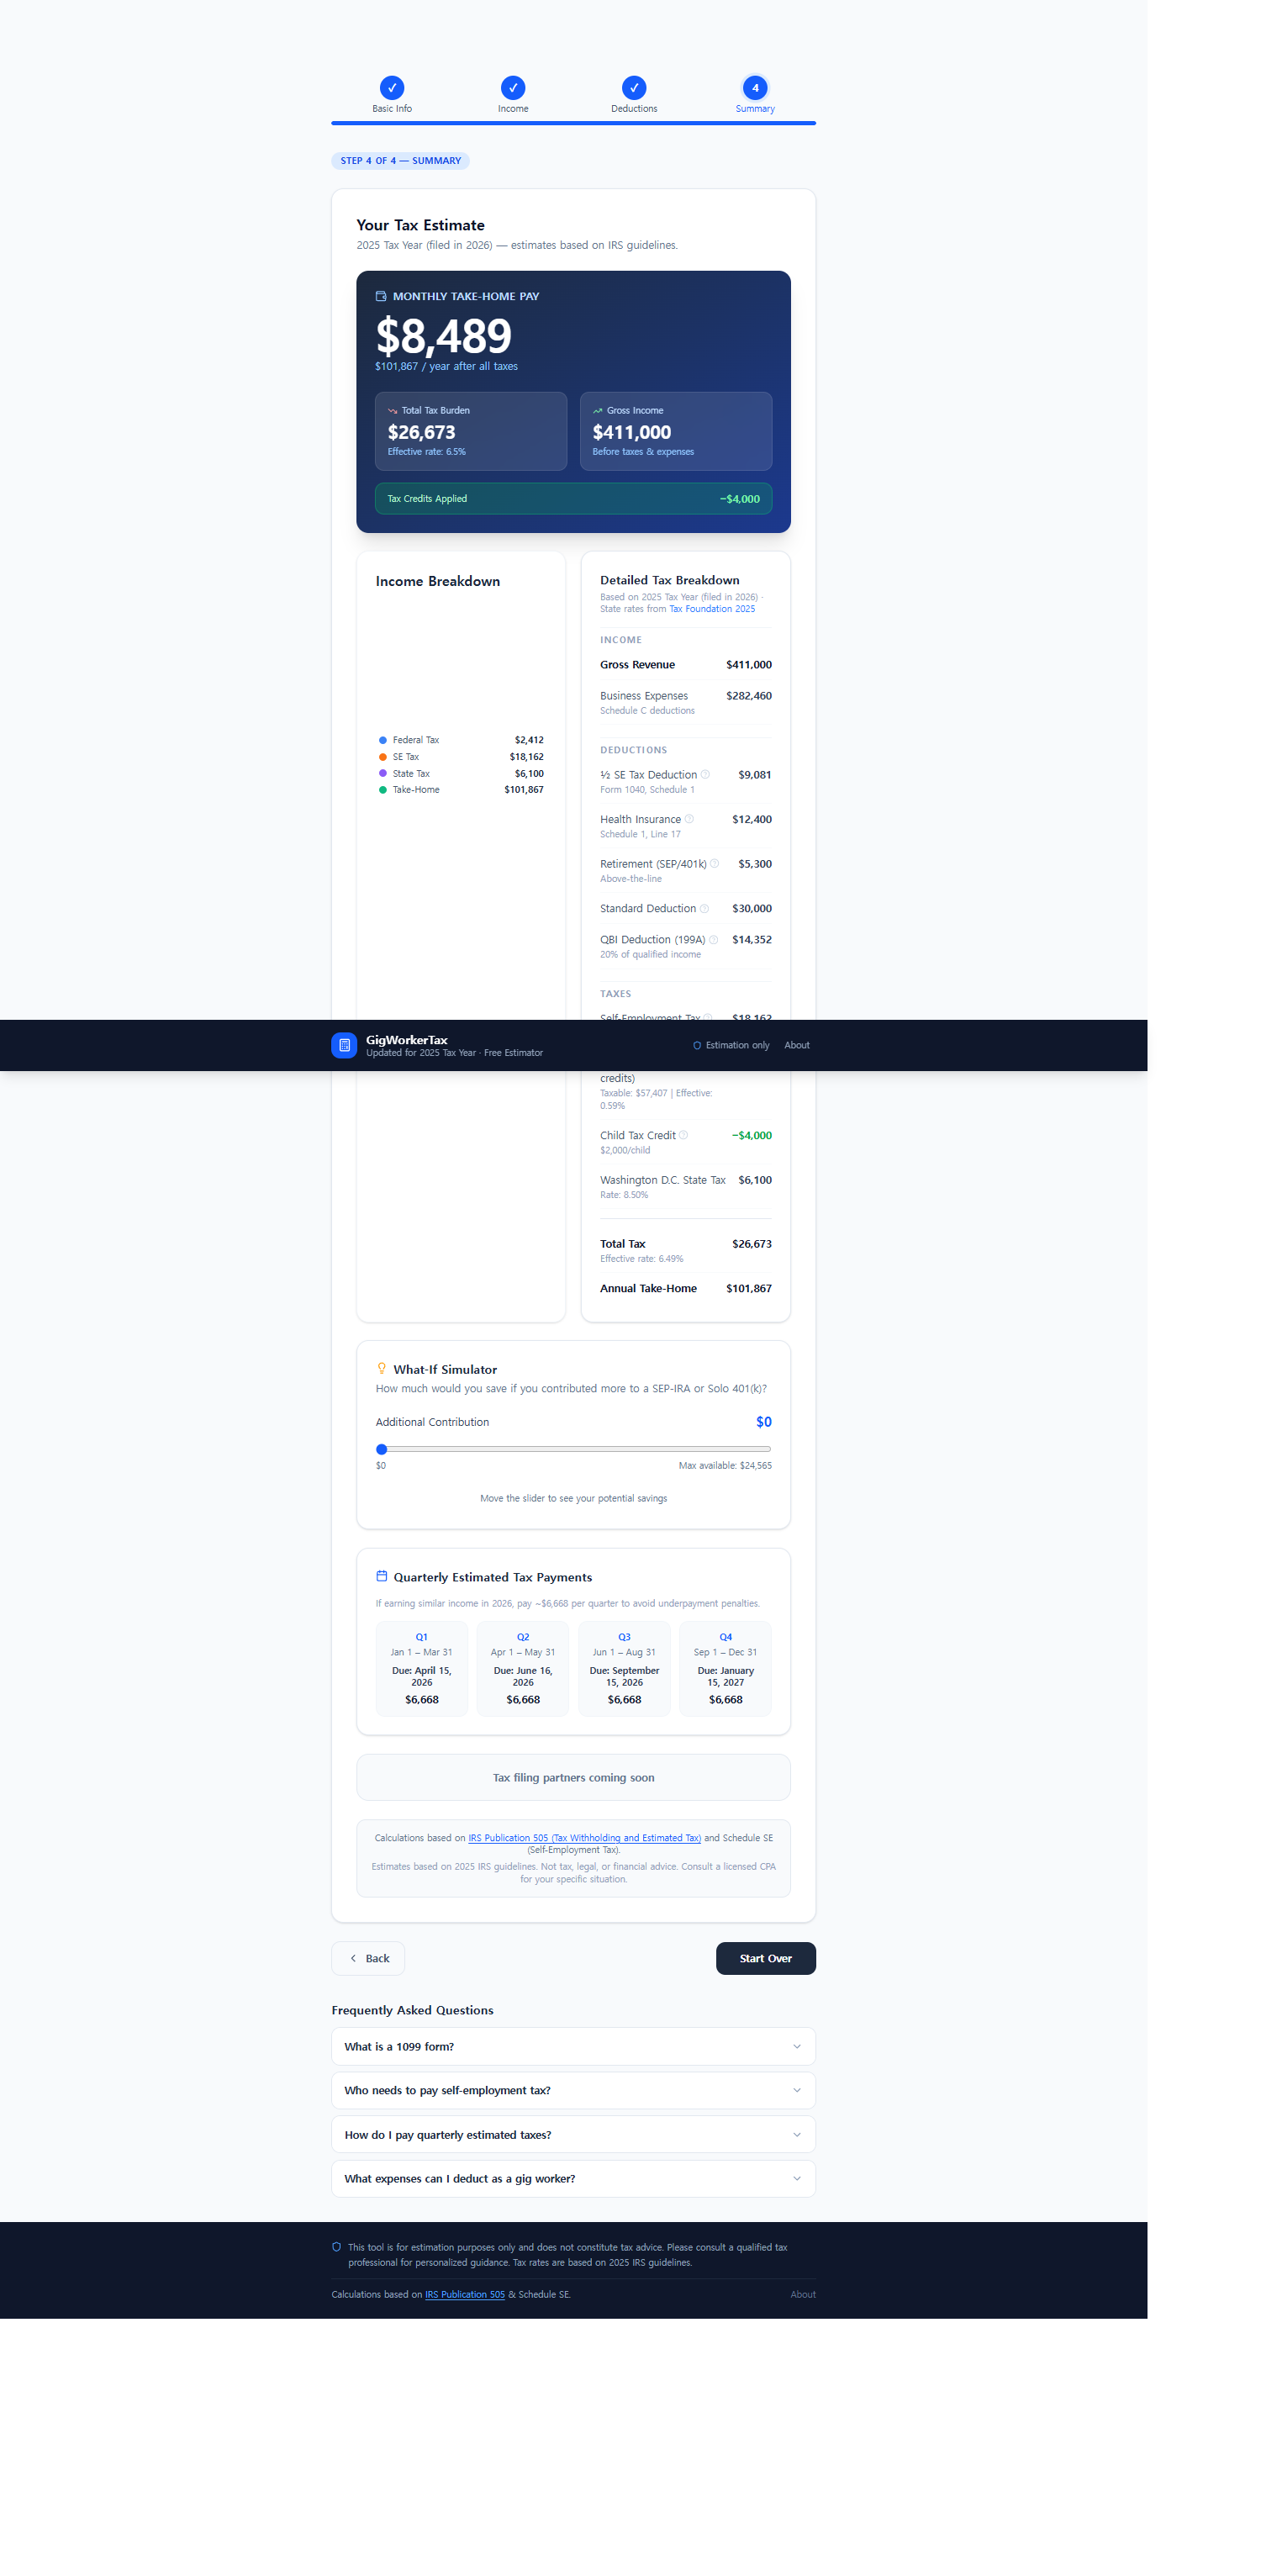Click the Business Expenses $282,460 value
This screenshot has width=1261, height=2576.
[749, 696]
